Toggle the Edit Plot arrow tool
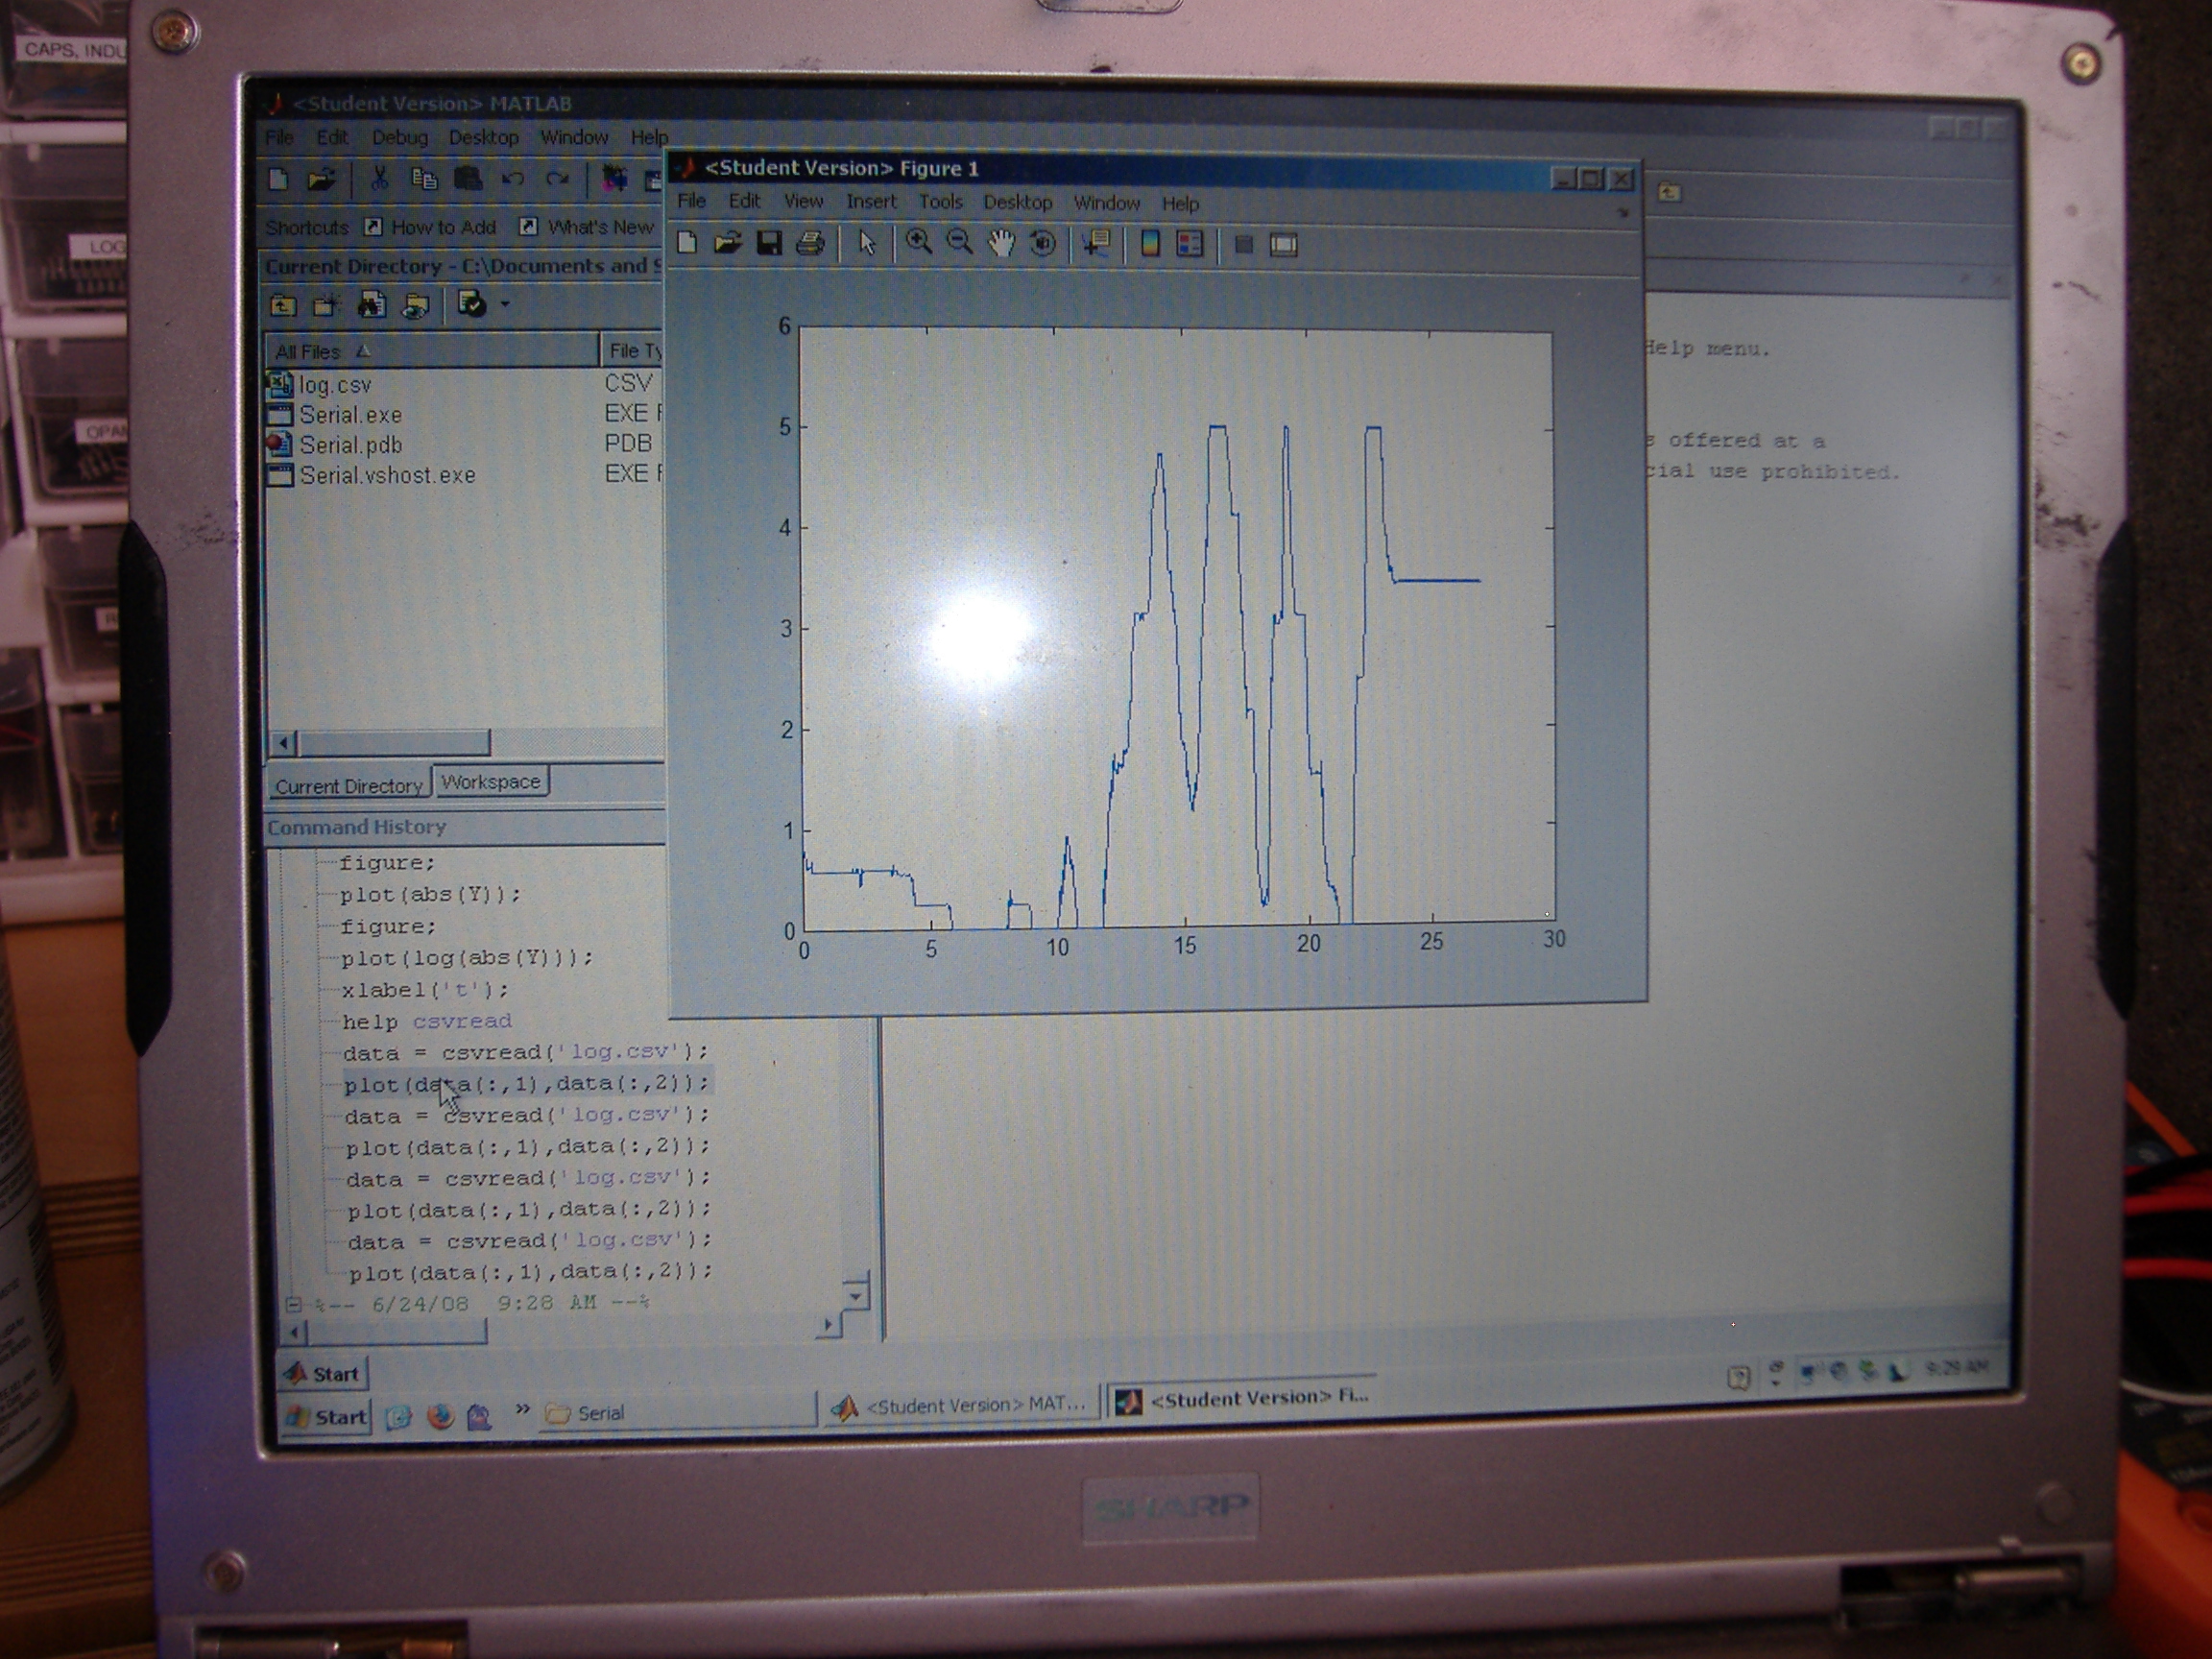This screenshot has height=1659, width=2212. [x=866, y=243]
